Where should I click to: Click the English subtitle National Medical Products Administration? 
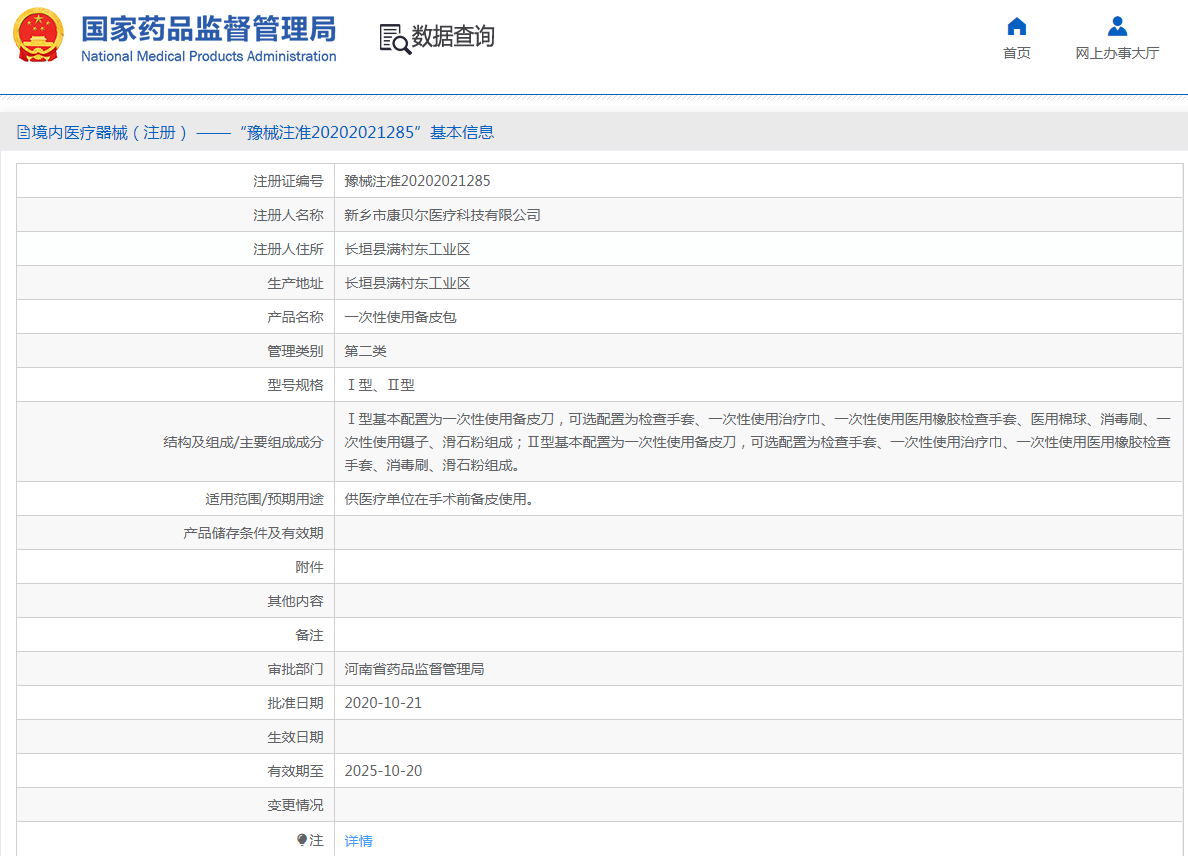pos(210,55)
